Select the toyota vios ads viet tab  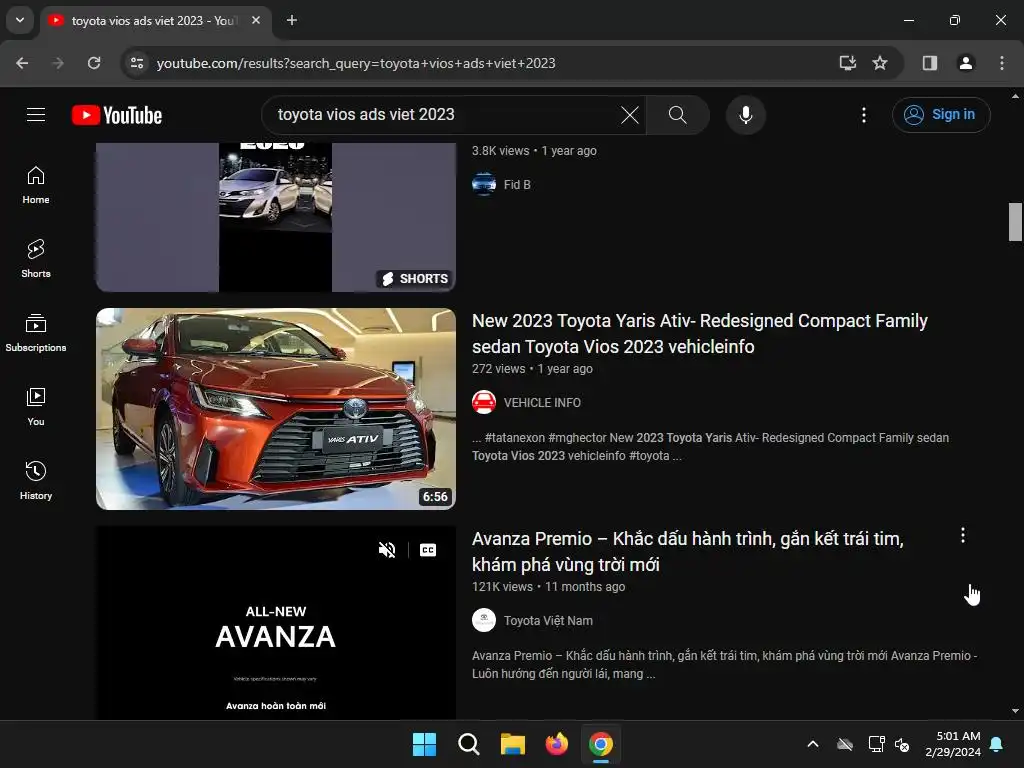pos(154,21)
